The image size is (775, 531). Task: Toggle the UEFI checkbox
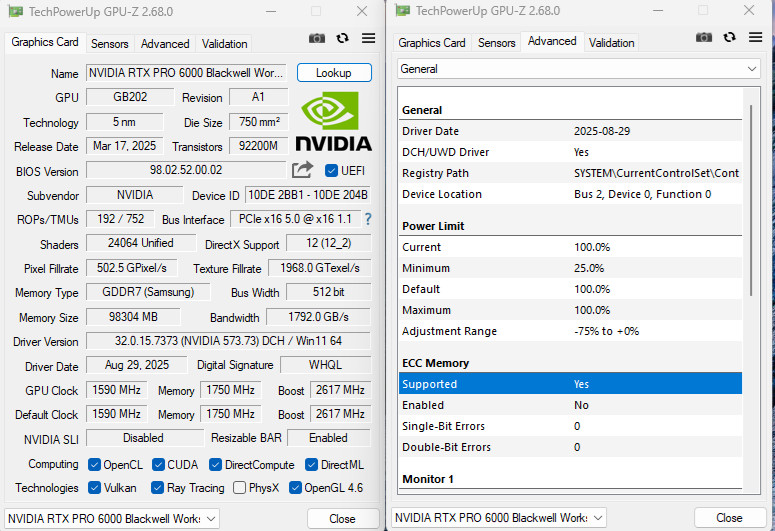(x=332, y=171)
